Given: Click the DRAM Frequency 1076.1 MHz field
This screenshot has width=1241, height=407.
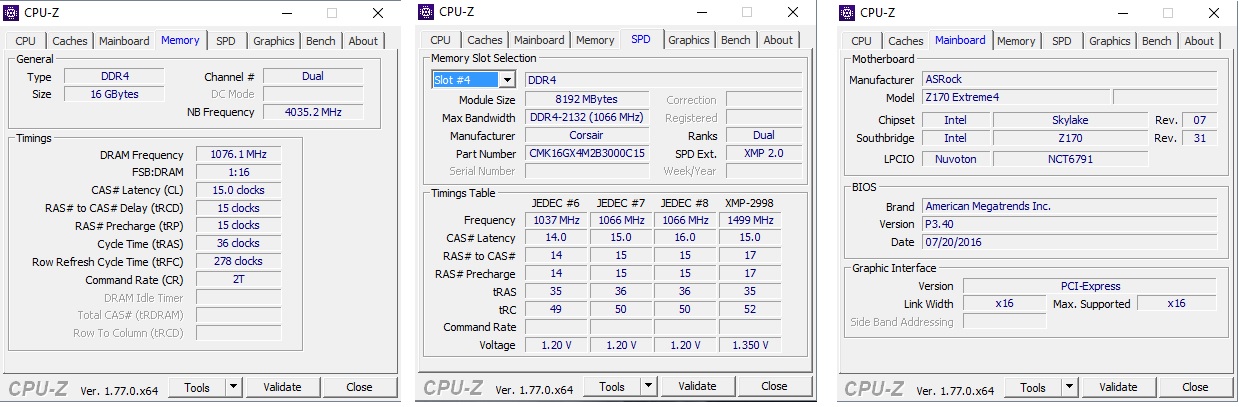Looking at the screenshot, I should coord(238,155).
